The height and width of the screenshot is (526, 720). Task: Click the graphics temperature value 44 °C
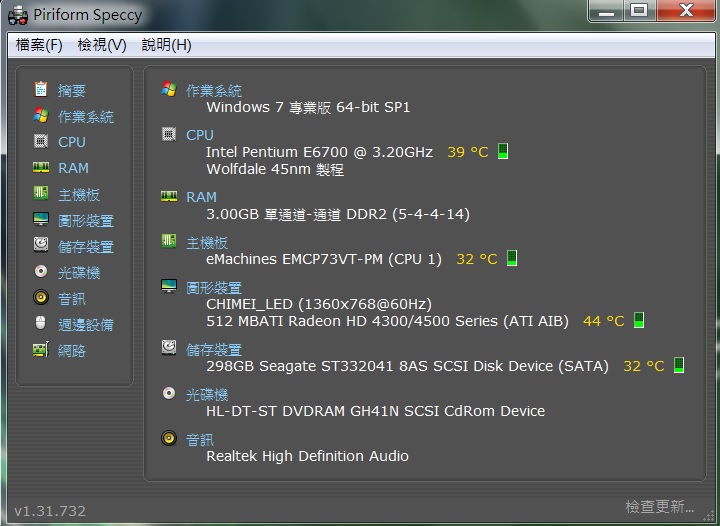click(x=603, y=321)
